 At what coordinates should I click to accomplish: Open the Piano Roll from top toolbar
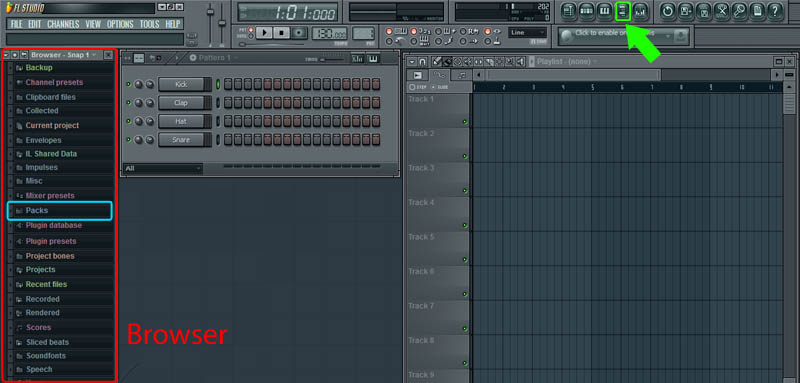[604, 10]
